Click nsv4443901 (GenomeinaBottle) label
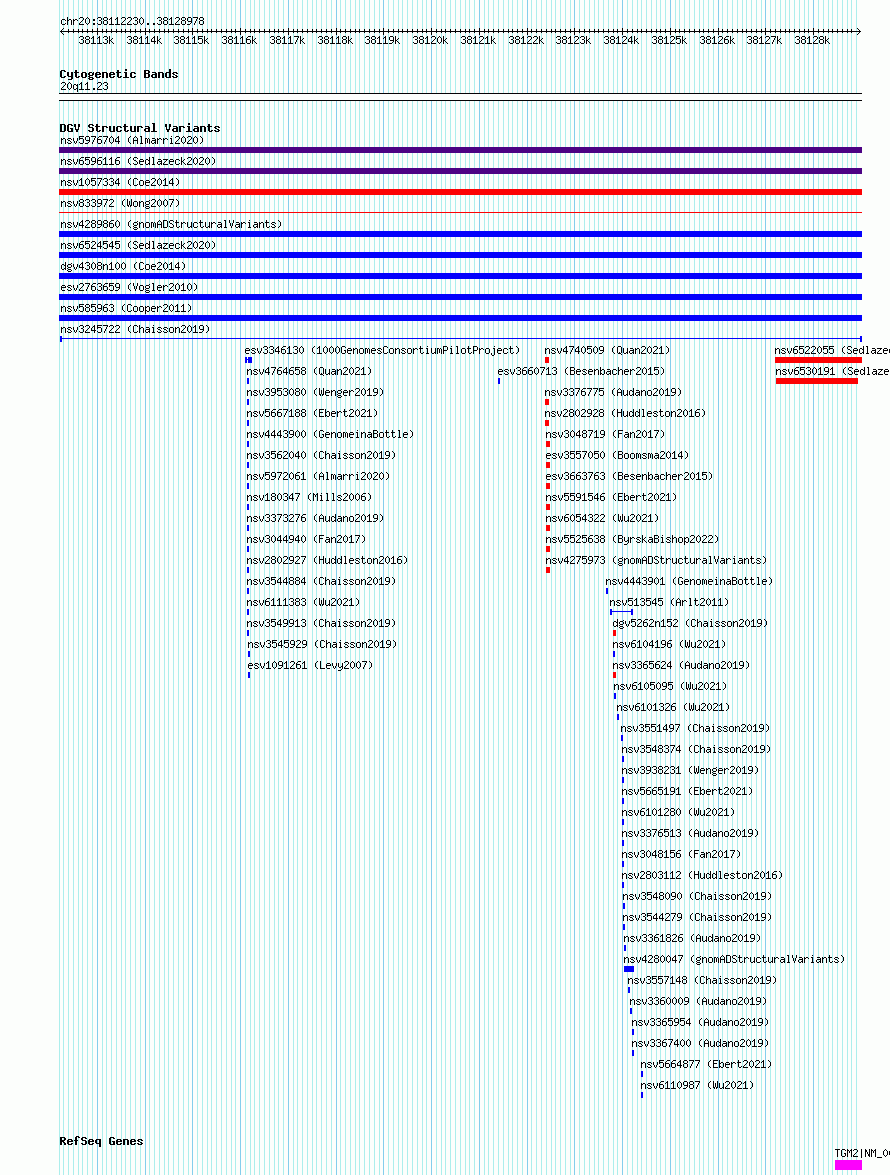 (x=689, y=581)
